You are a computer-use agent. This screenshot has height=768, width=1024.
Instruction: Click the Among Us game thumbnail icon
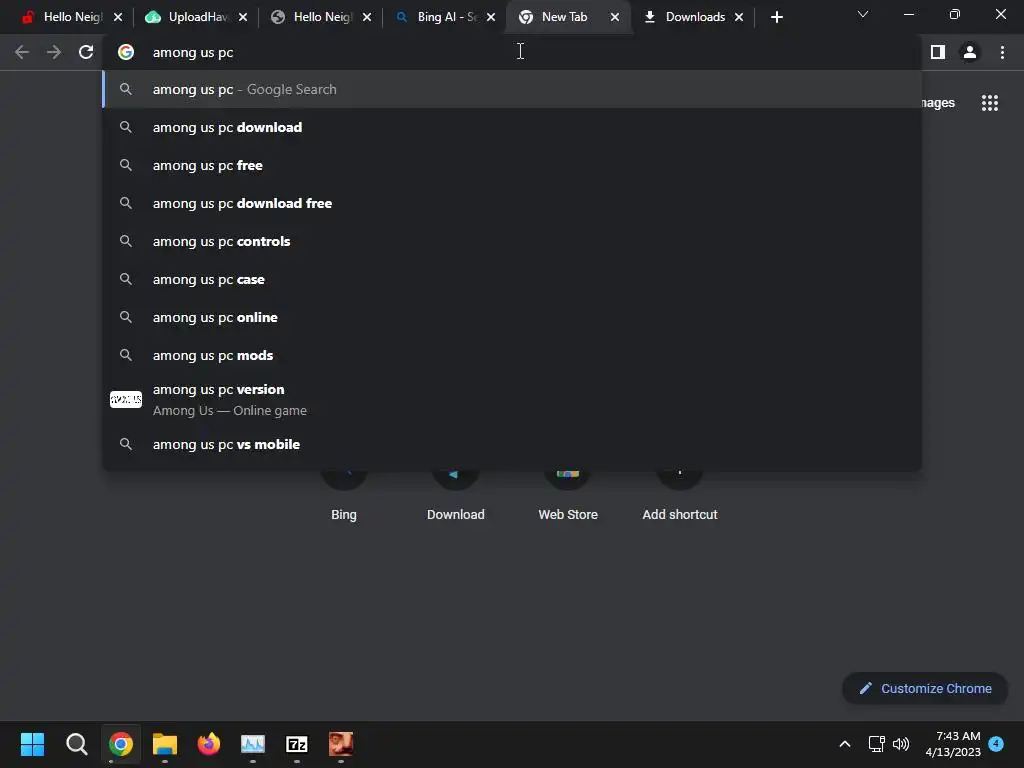coord(125,400)
